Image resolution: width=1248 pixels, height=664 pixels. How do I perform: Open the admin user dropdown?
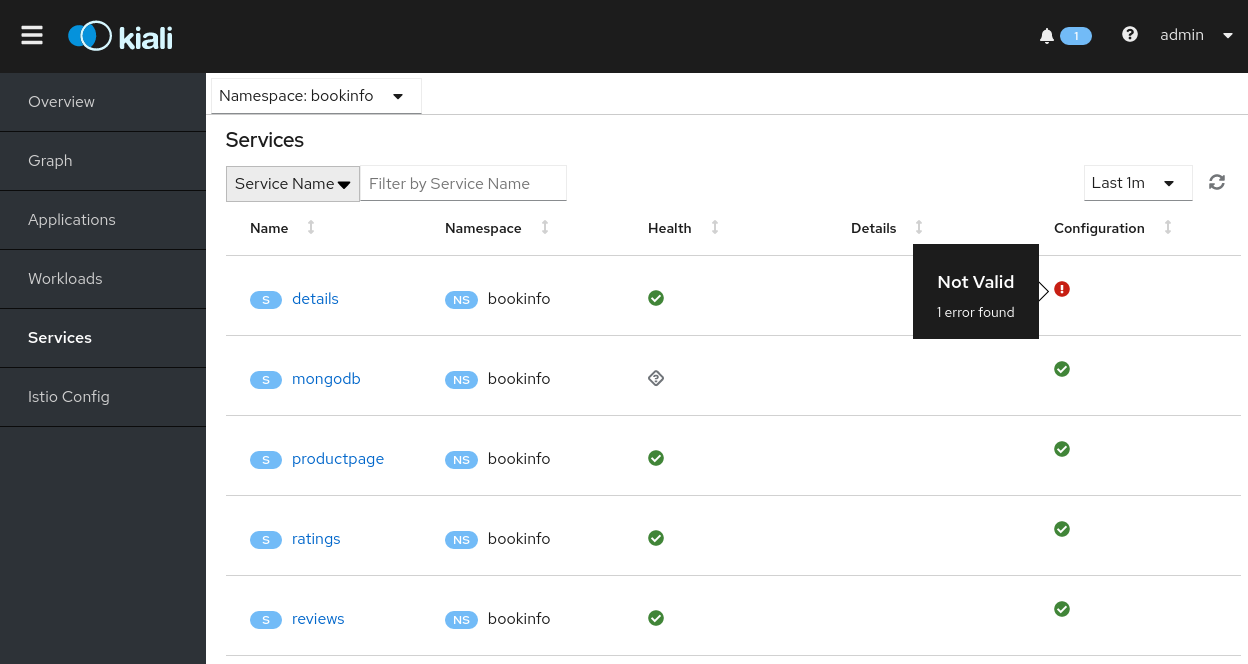1196,35
